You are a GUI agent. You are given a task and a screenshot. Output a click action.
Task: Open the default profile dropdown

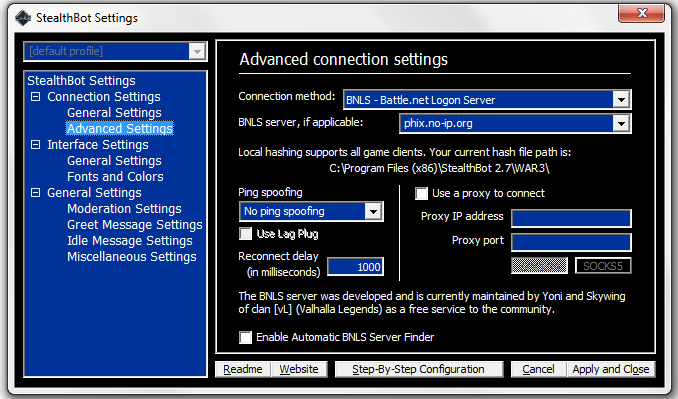click(x=197, y=51)
